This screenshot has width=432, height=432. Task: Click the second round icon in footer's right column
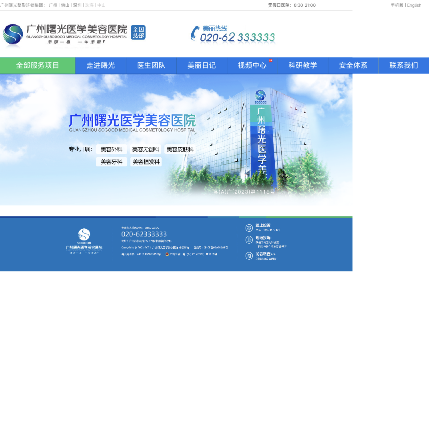(x=249, y=240)
